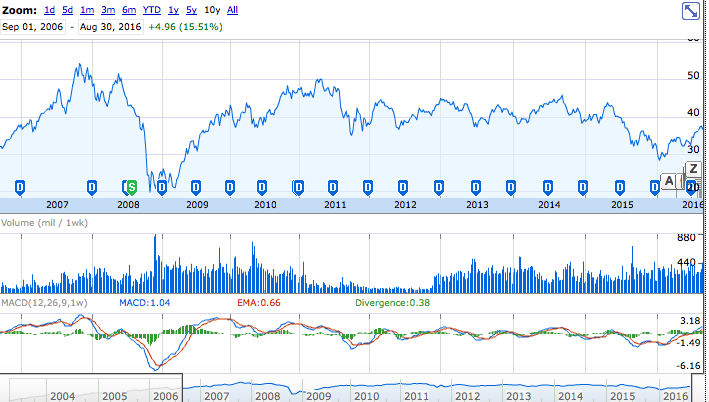Click the dividend D marker above the 2011 label

coord(333,187)
